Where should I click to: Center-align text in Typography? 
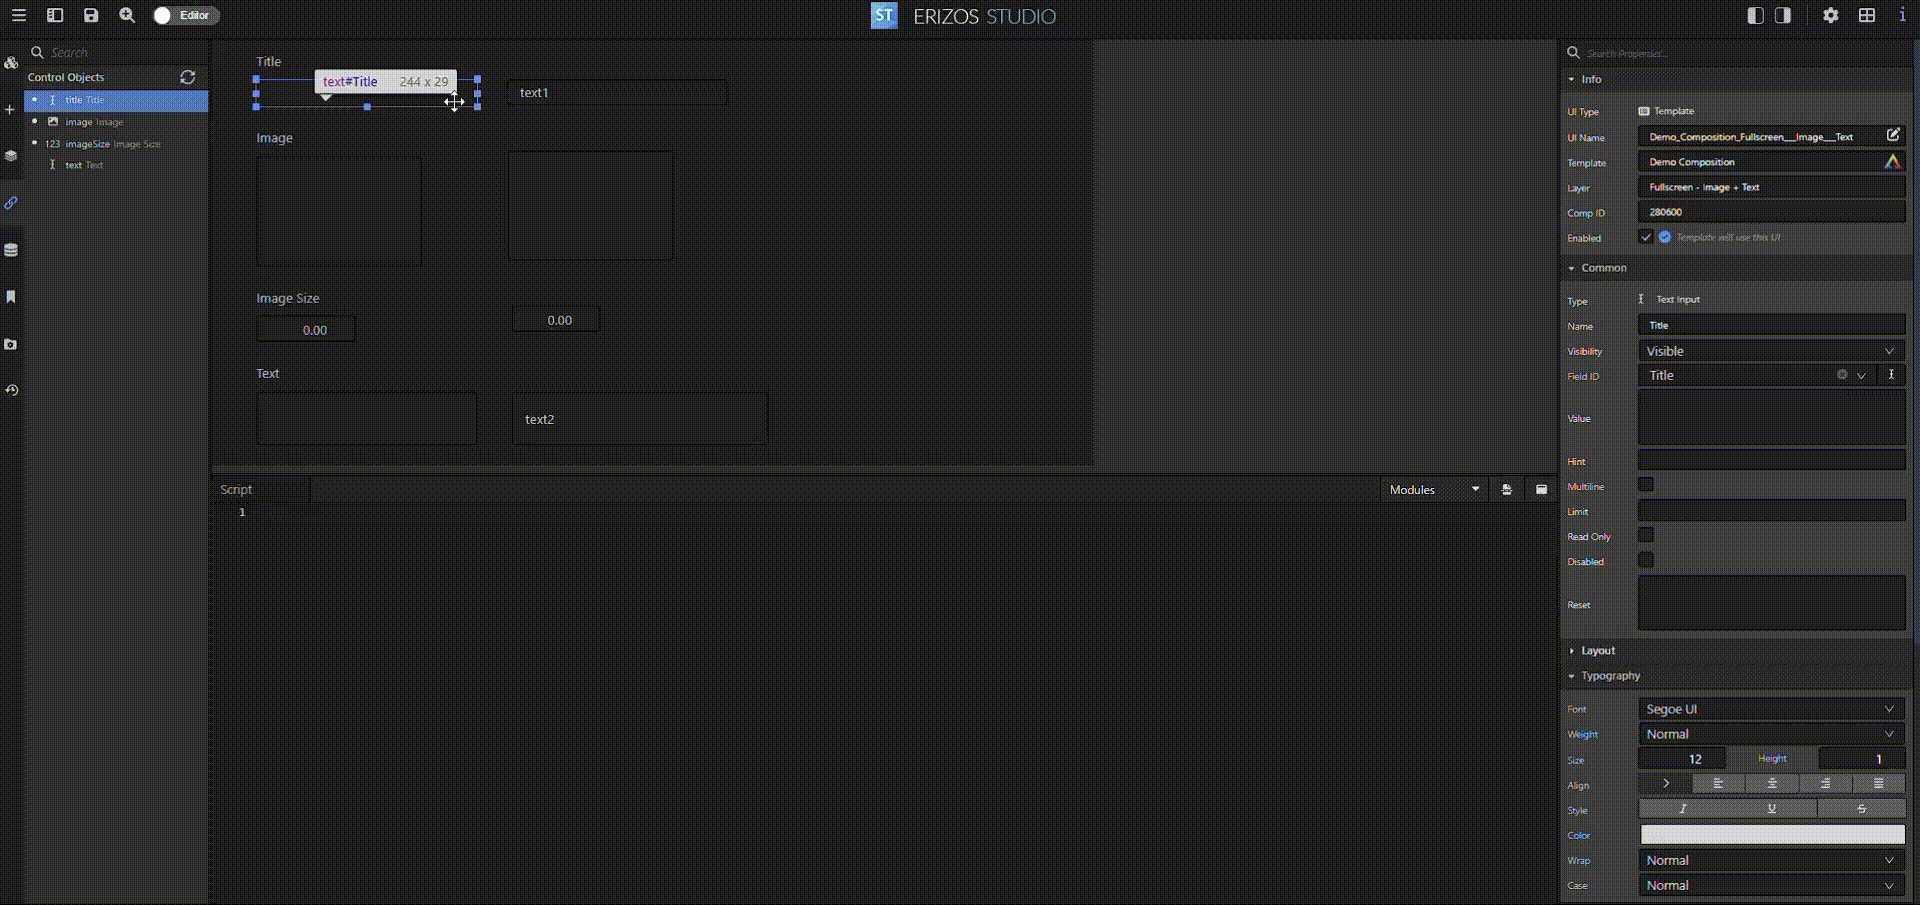tap(1771, 784)
